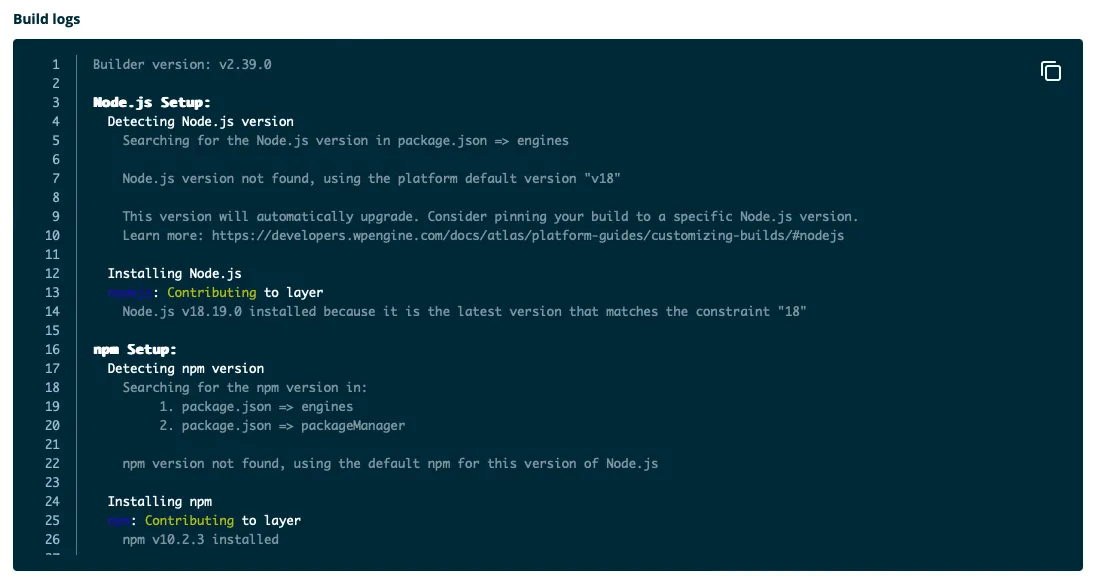The width and height of the screenshot is (1096, 585).
Task: Click the copy logs icon
Action: (x=1051, y=71)
